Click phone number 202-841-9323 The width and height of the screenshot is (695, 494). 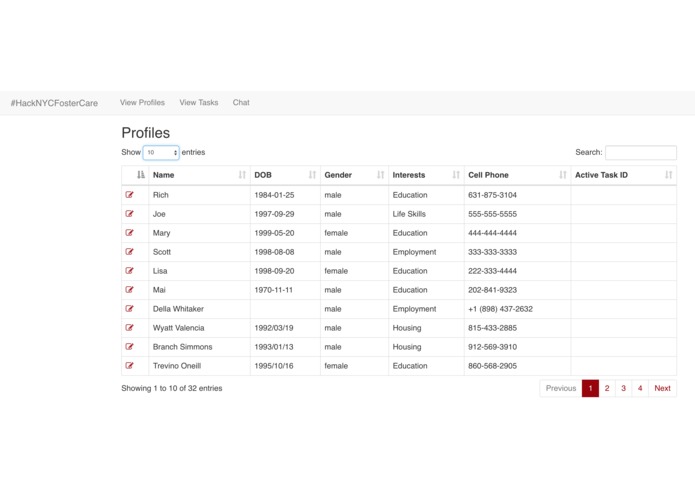click(492, 290)
